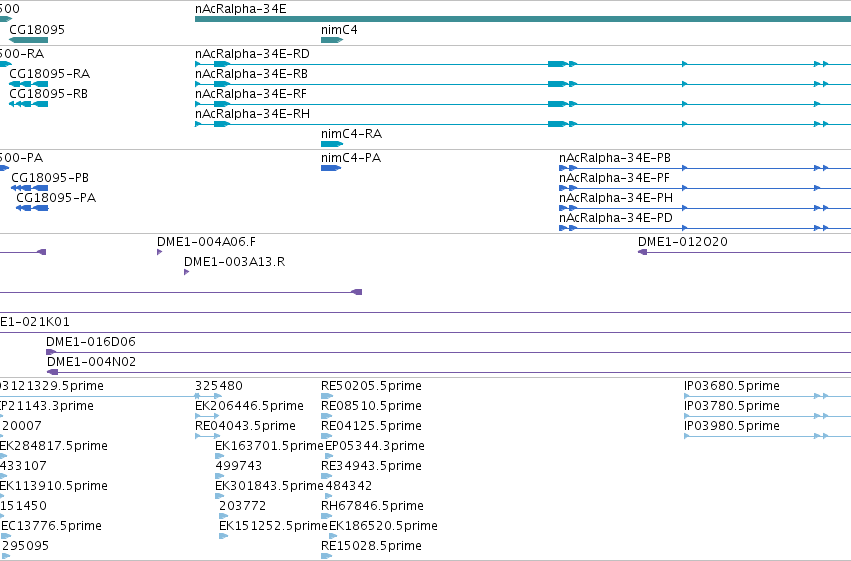The width and height of the screenshot is (851, 561).
Task: Click the nimC4-RA transcript glyph
Action: [x=332, y=144]
